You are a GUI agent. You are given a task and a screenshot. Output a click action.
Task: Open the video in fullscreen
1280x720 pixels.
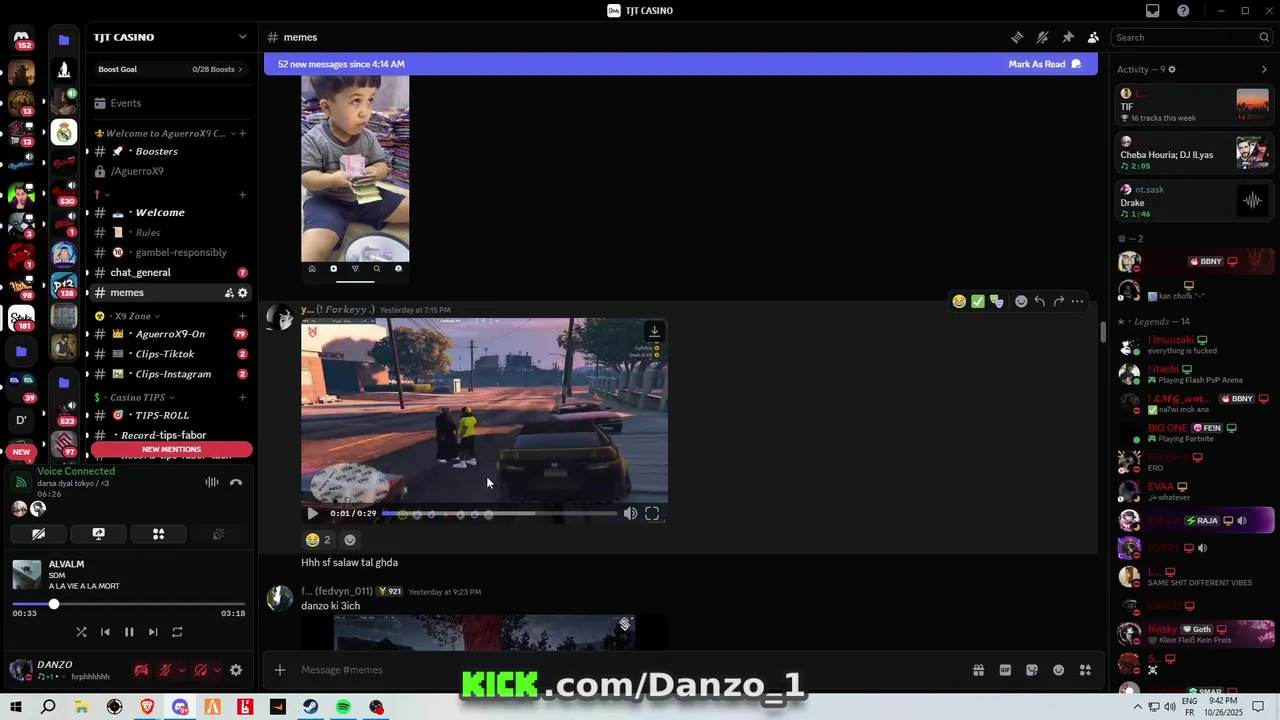click(652, 514)
